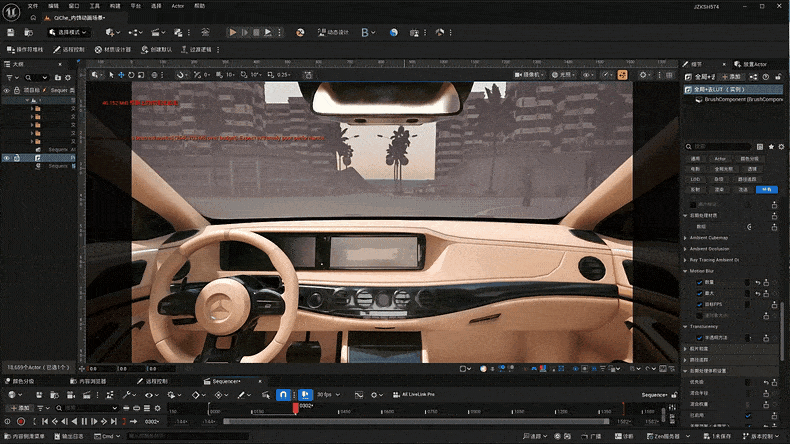Click the Sequencer timeline range scrollbar
The width and height of the screenshot is (790, 444).
(417, 421)
